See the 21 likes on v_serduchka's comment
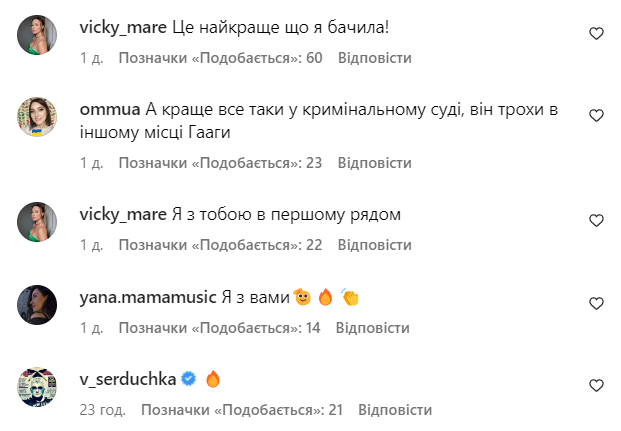Image resolution: width=621 pixels, height=431 pixels. [241, 410]
